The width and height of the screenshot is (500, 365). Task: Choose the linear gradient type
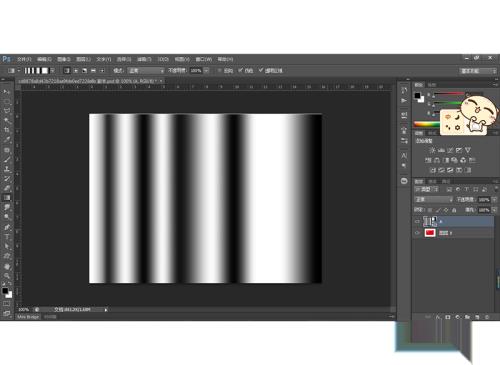(x=67, y=71)
